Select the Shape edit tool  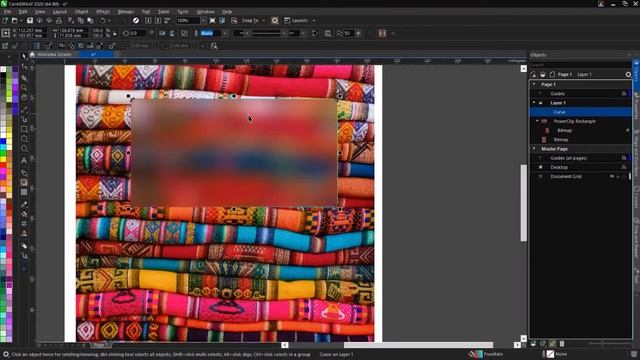24,67
